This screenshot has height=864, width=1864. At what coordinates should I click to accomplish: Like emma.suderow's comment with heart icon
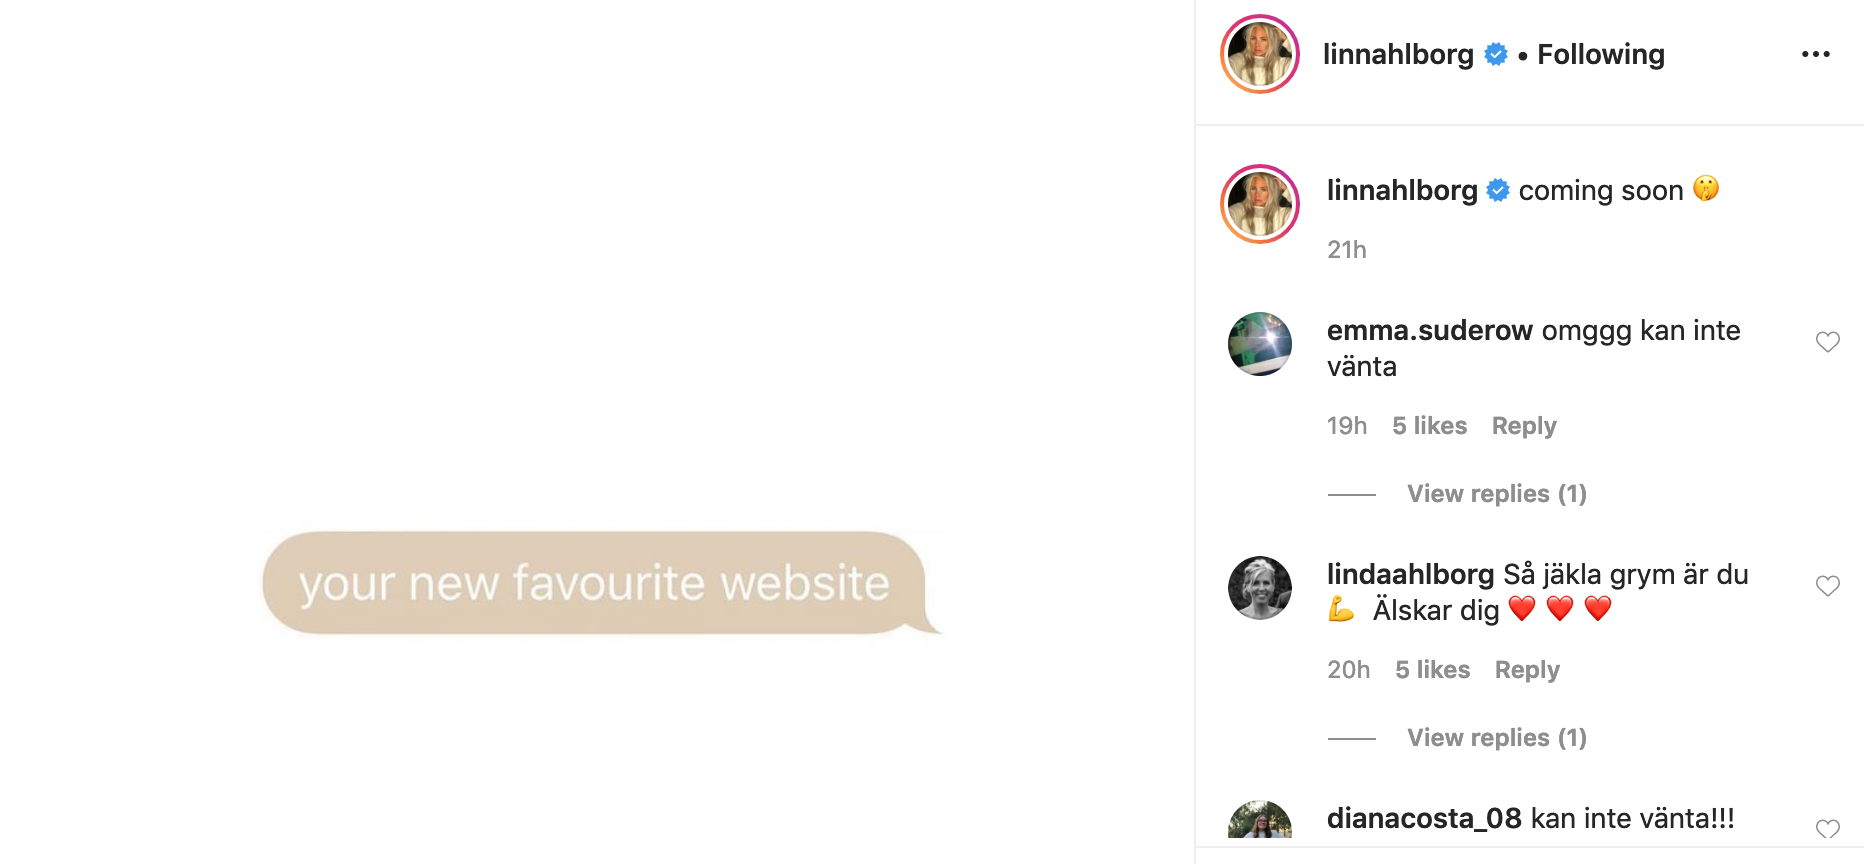pos(1827,342)
